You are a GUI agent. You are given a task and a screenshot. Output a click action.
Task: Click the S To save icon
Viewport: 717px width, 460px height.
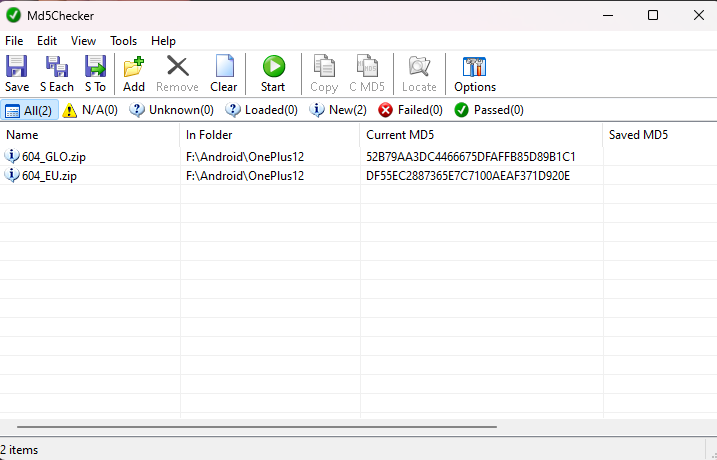click(95, 67)
